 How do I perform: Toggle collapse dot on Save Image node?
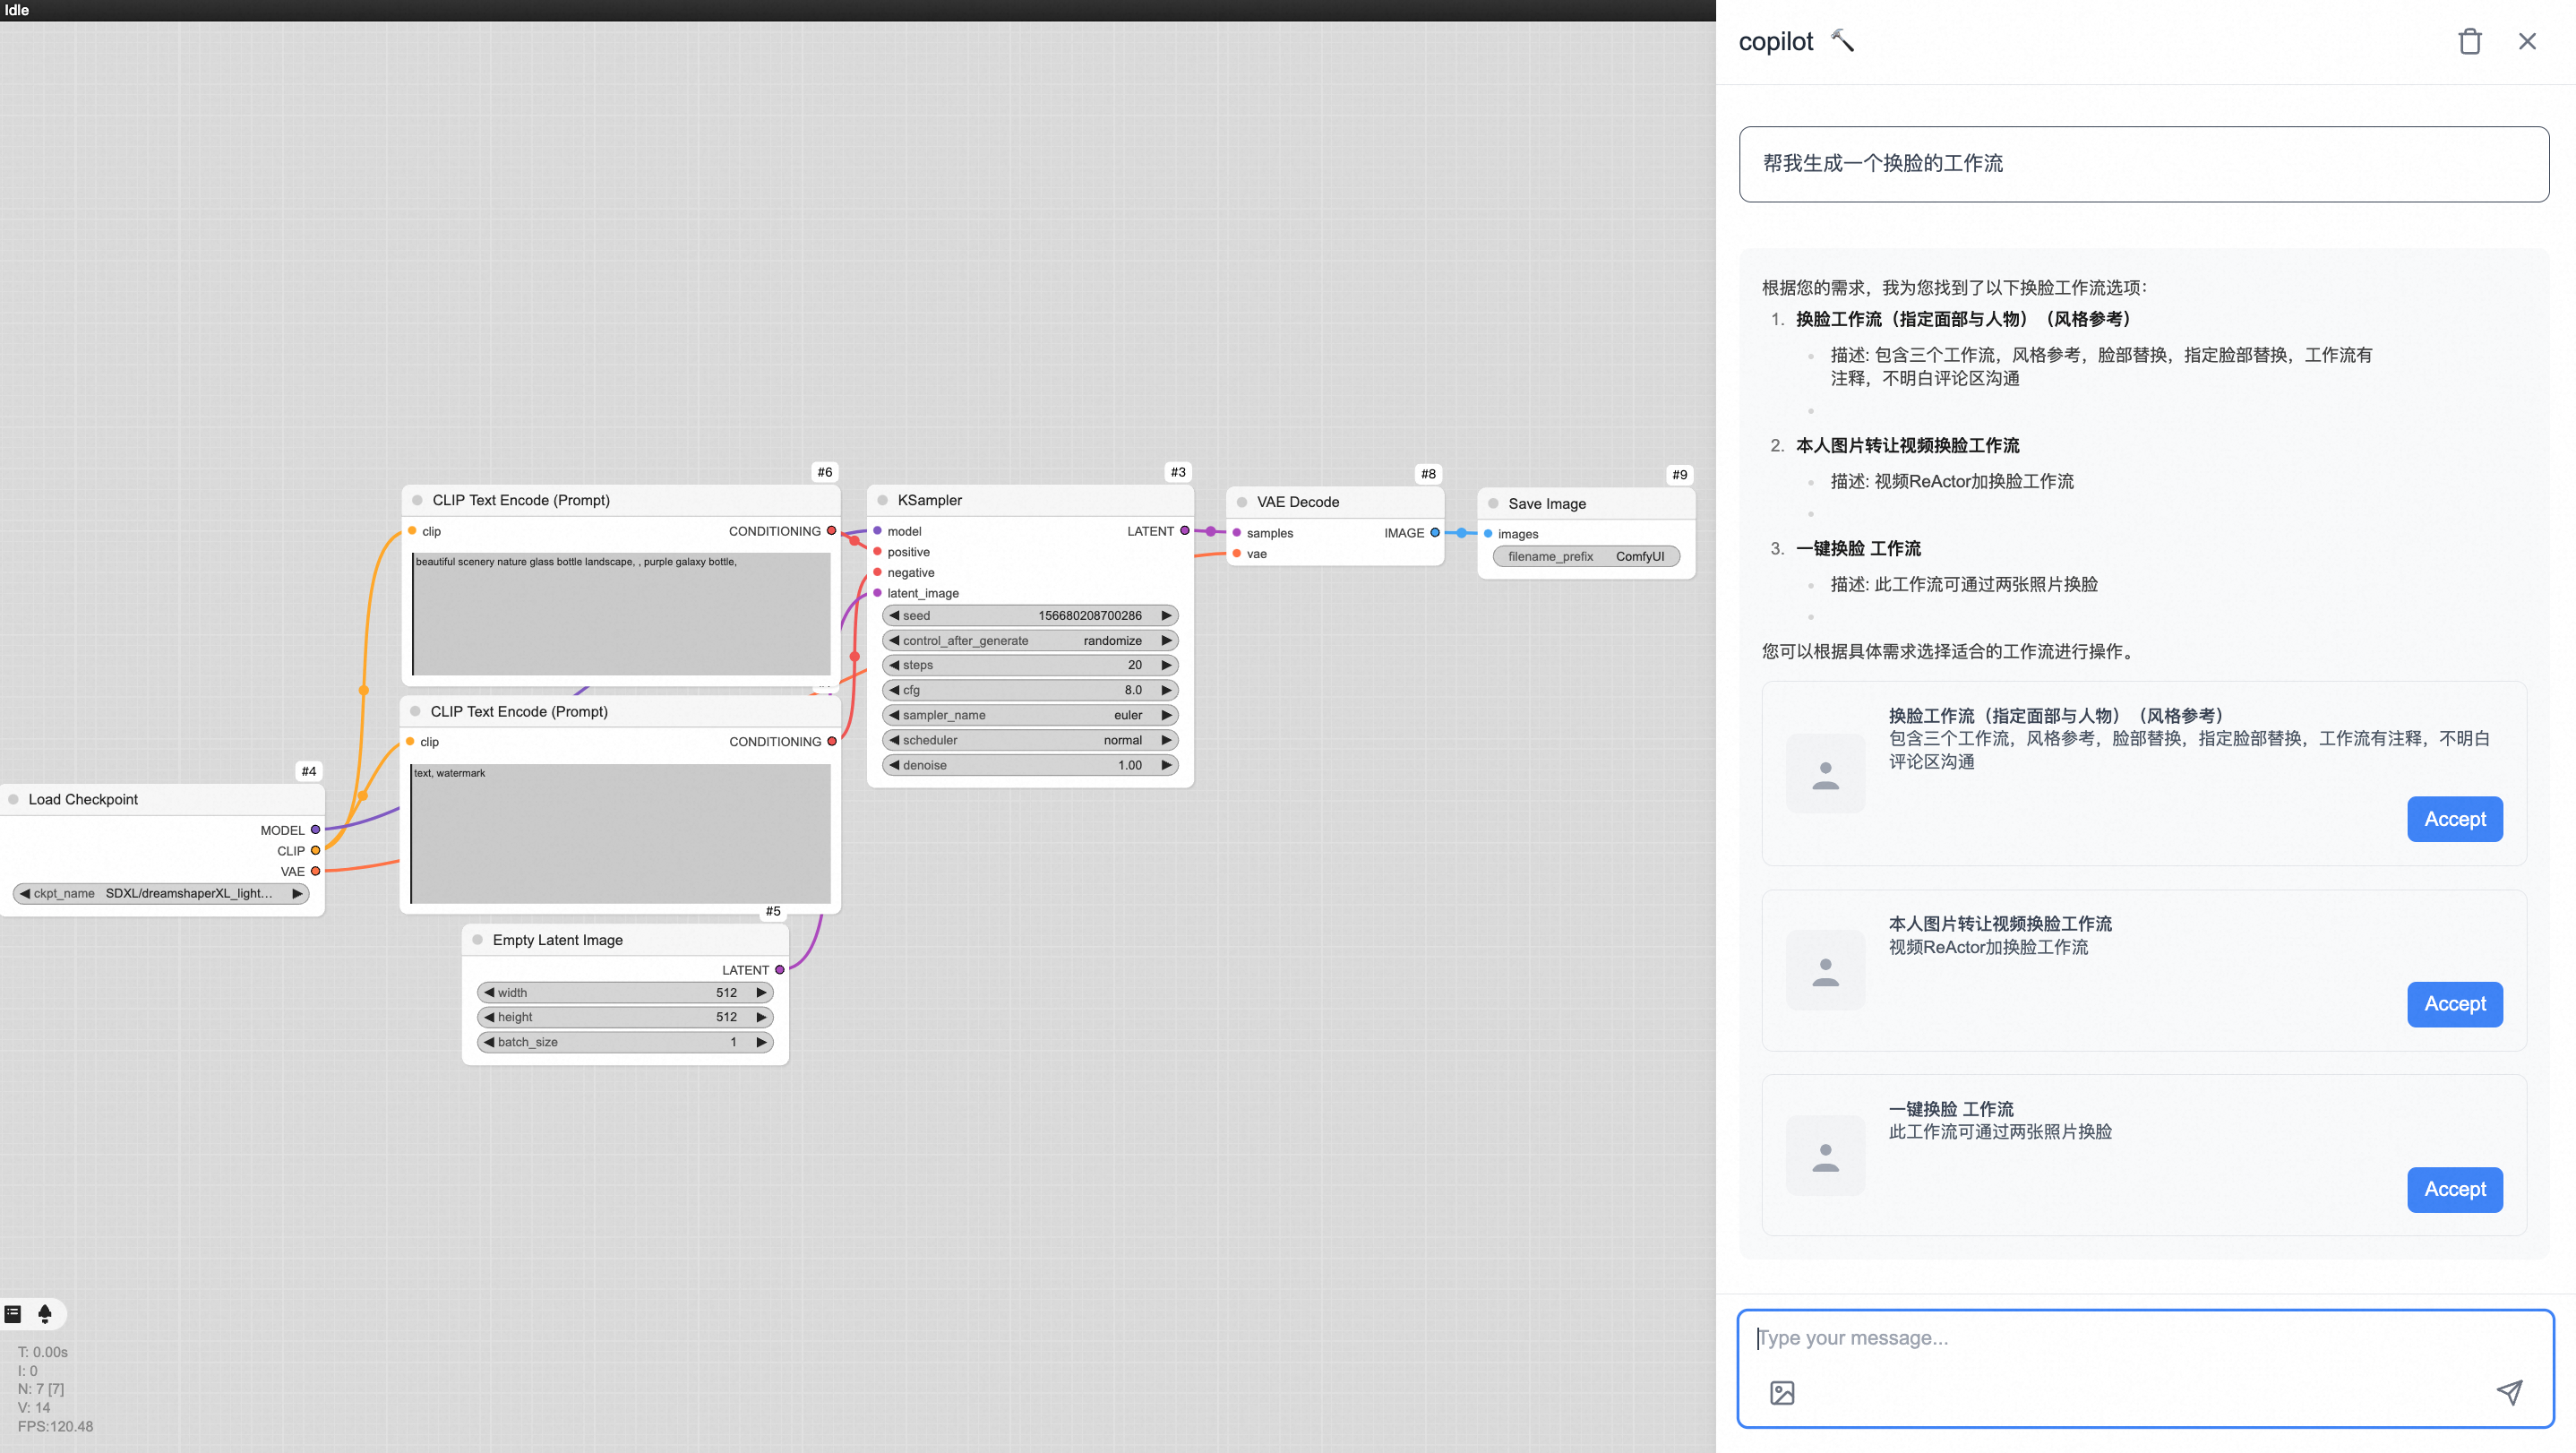coord(1493,504)
